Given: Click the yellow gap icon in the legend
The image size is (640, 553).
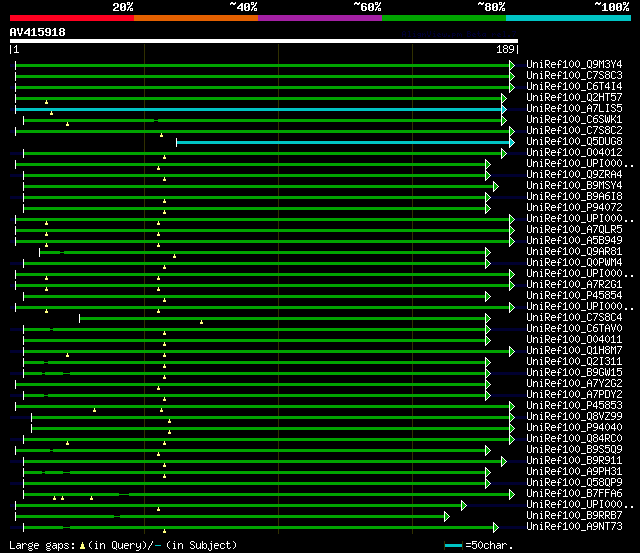Looking at the screenshot, I should coord(82,545).
